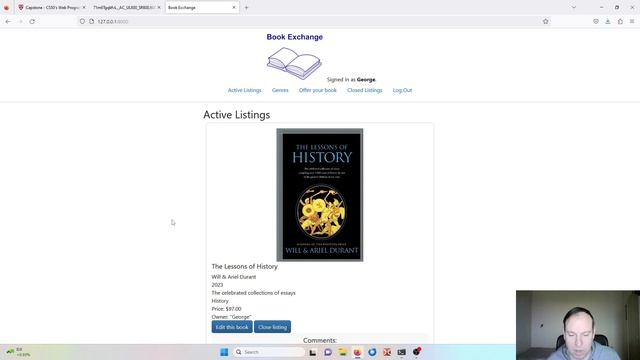
Task: Open File Explorer from the taskbar
Action: 342,352
